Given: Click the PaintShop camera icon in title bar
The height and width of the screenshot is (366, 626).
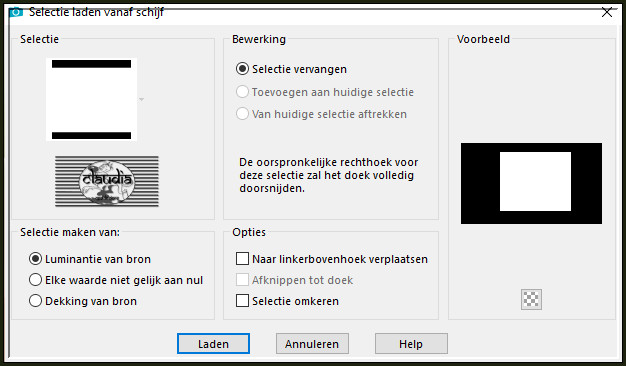Looking at the screenshot, I should pyautogui.click(x=16, y=12).
